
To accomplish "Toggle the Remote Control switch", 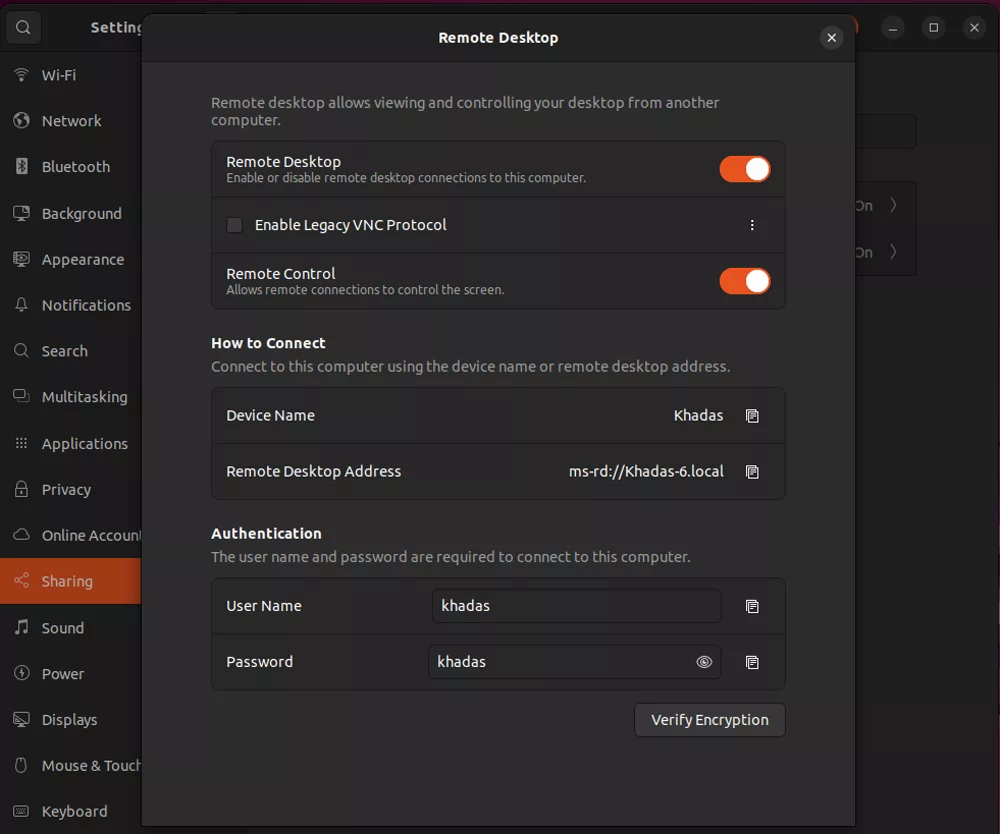I will click(745, 281).
